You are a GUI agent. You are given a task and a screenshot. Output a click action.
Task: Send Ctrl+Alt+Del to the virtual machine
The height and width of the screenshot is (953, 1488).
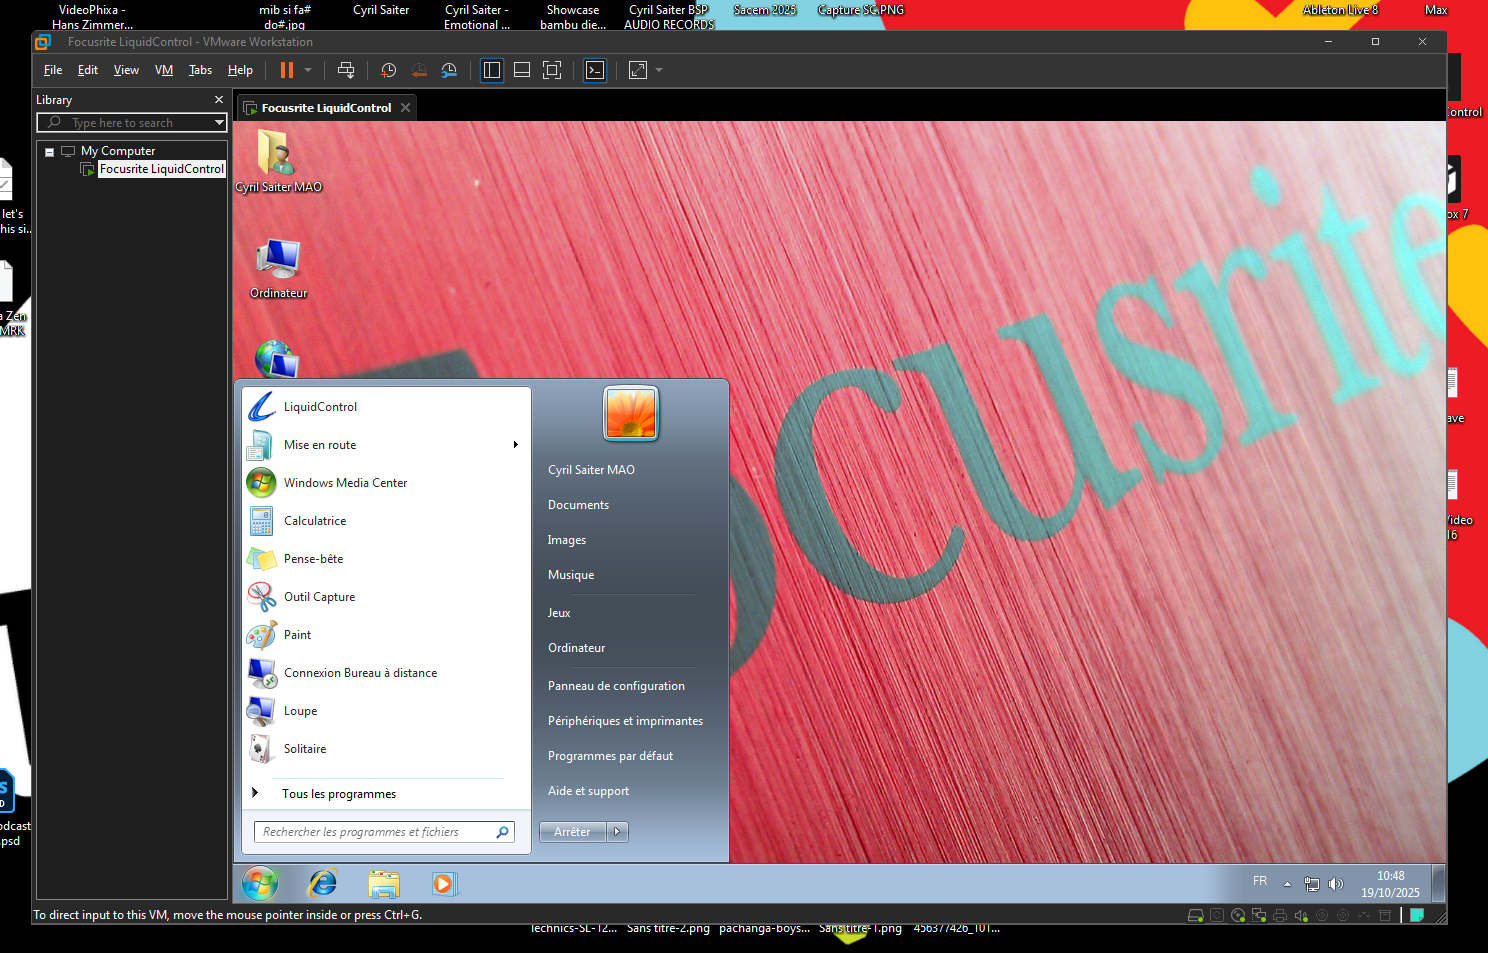(346, 70)
